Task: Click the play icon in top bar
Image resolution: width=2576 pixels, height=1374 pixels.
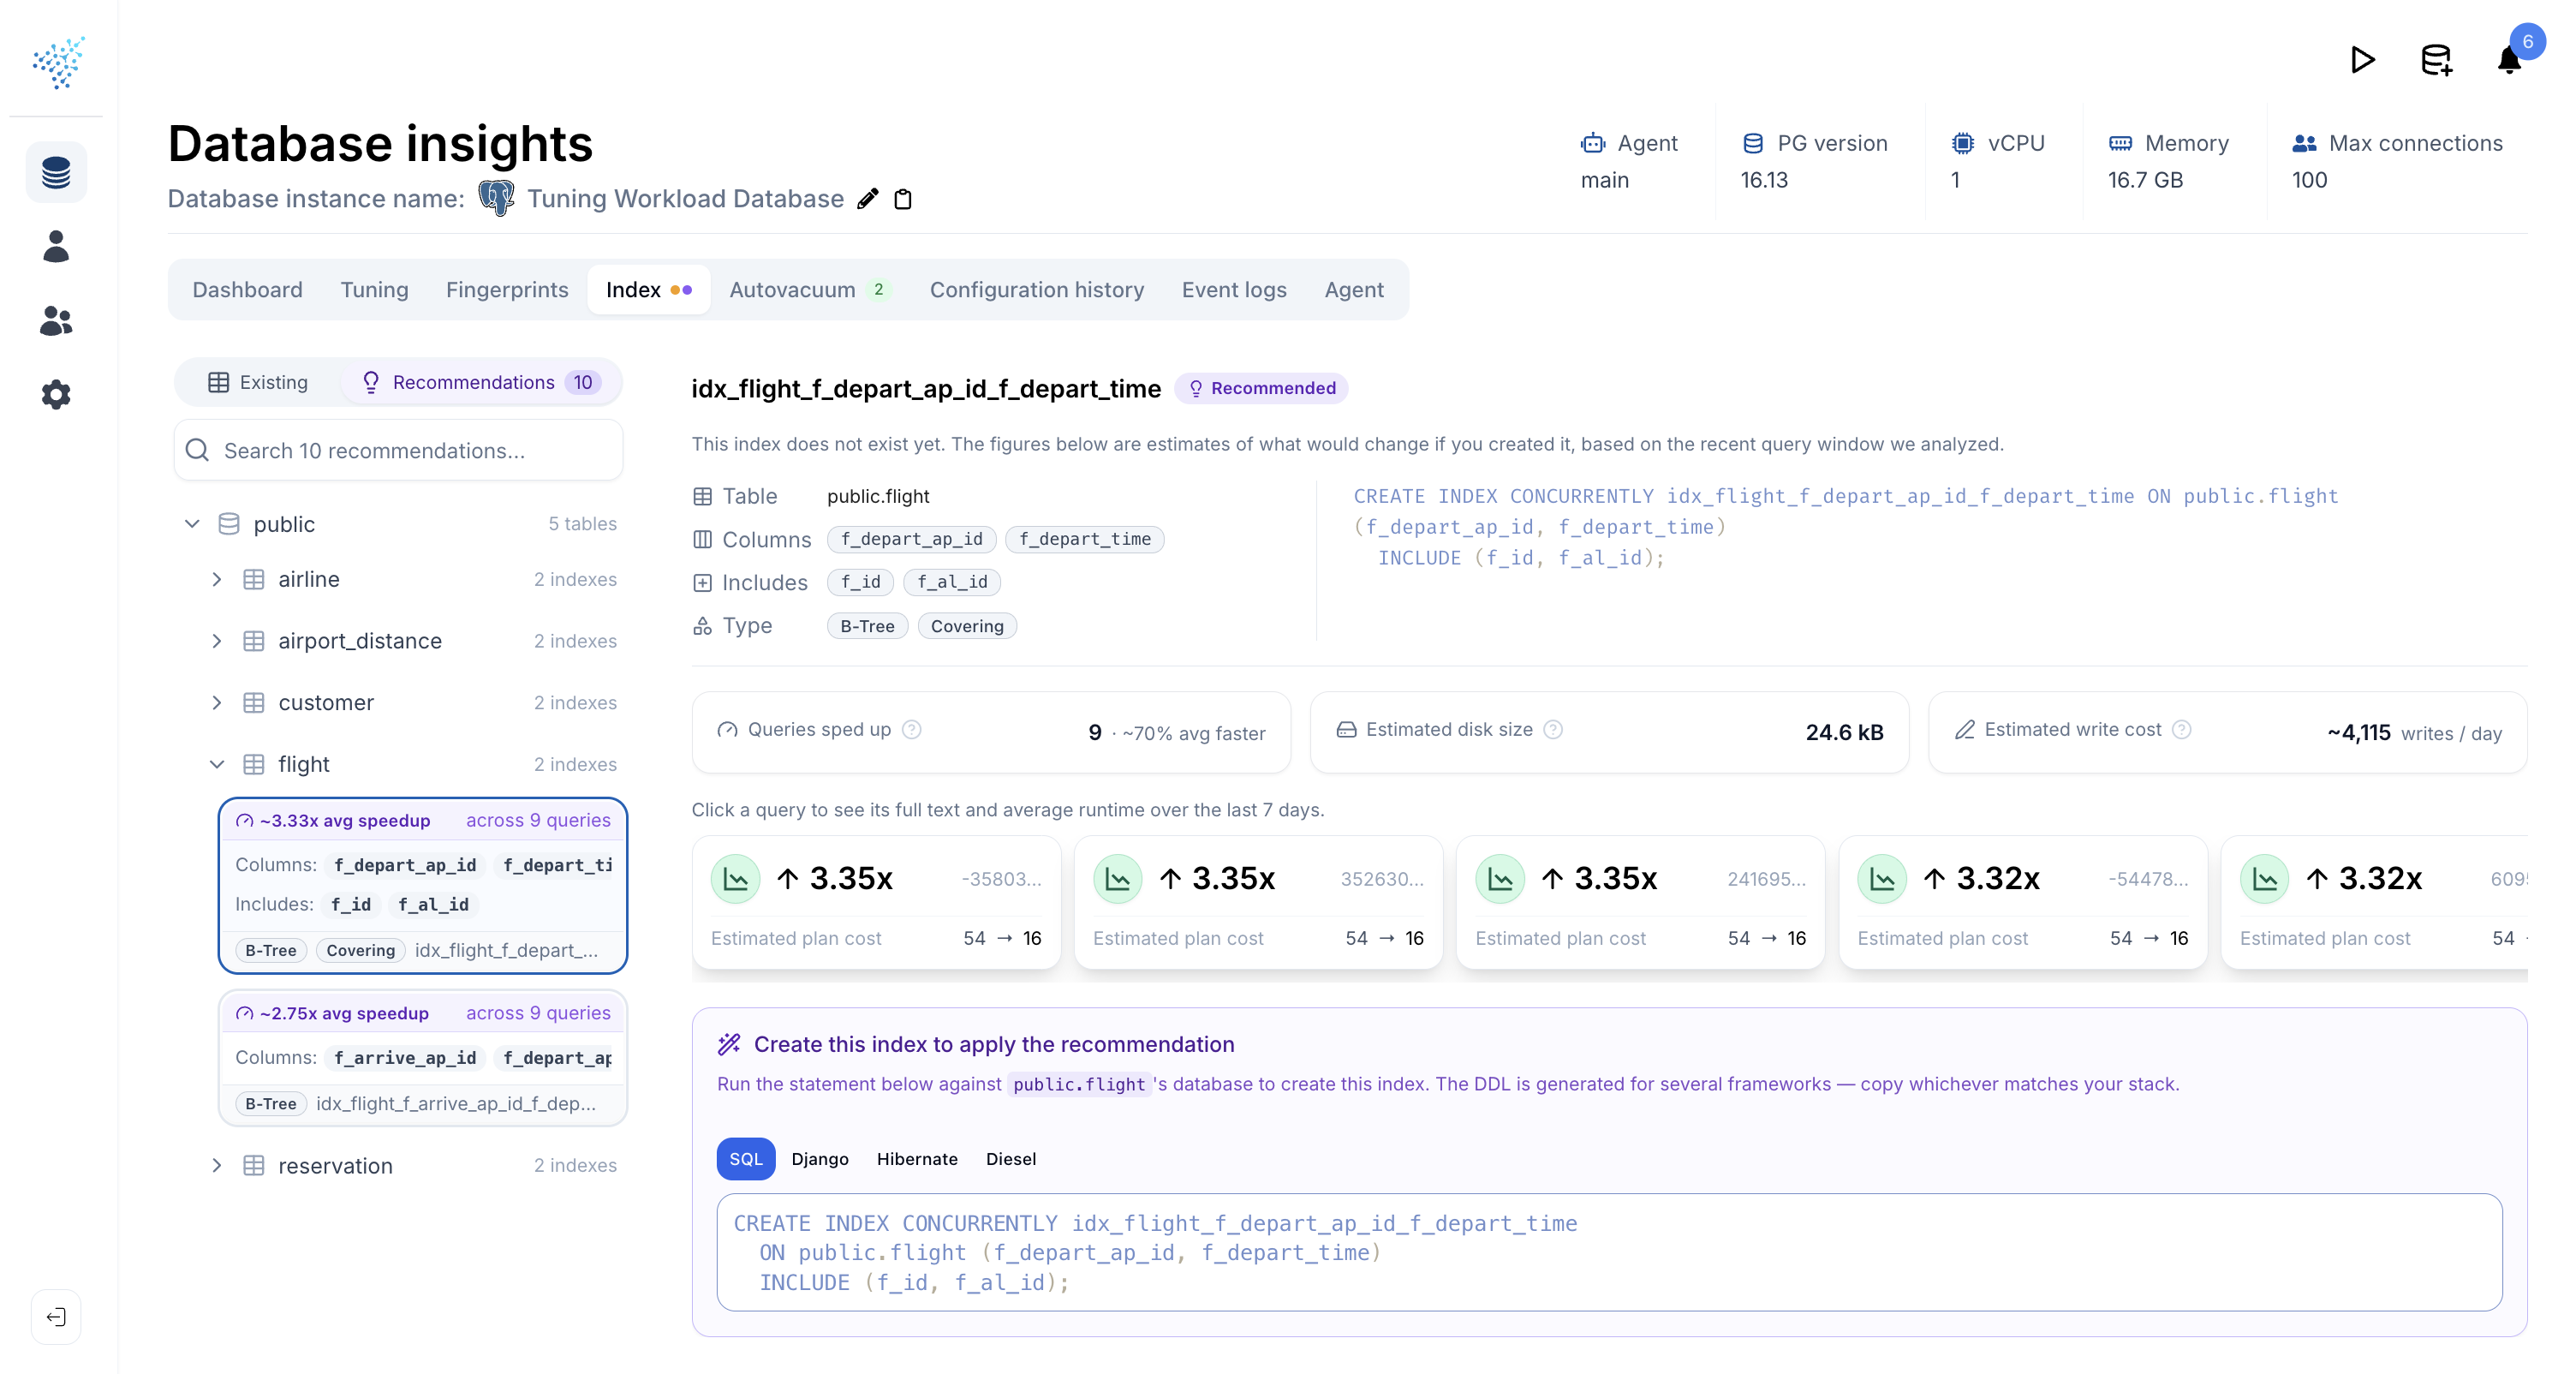Action: [x=2362, y=60]
